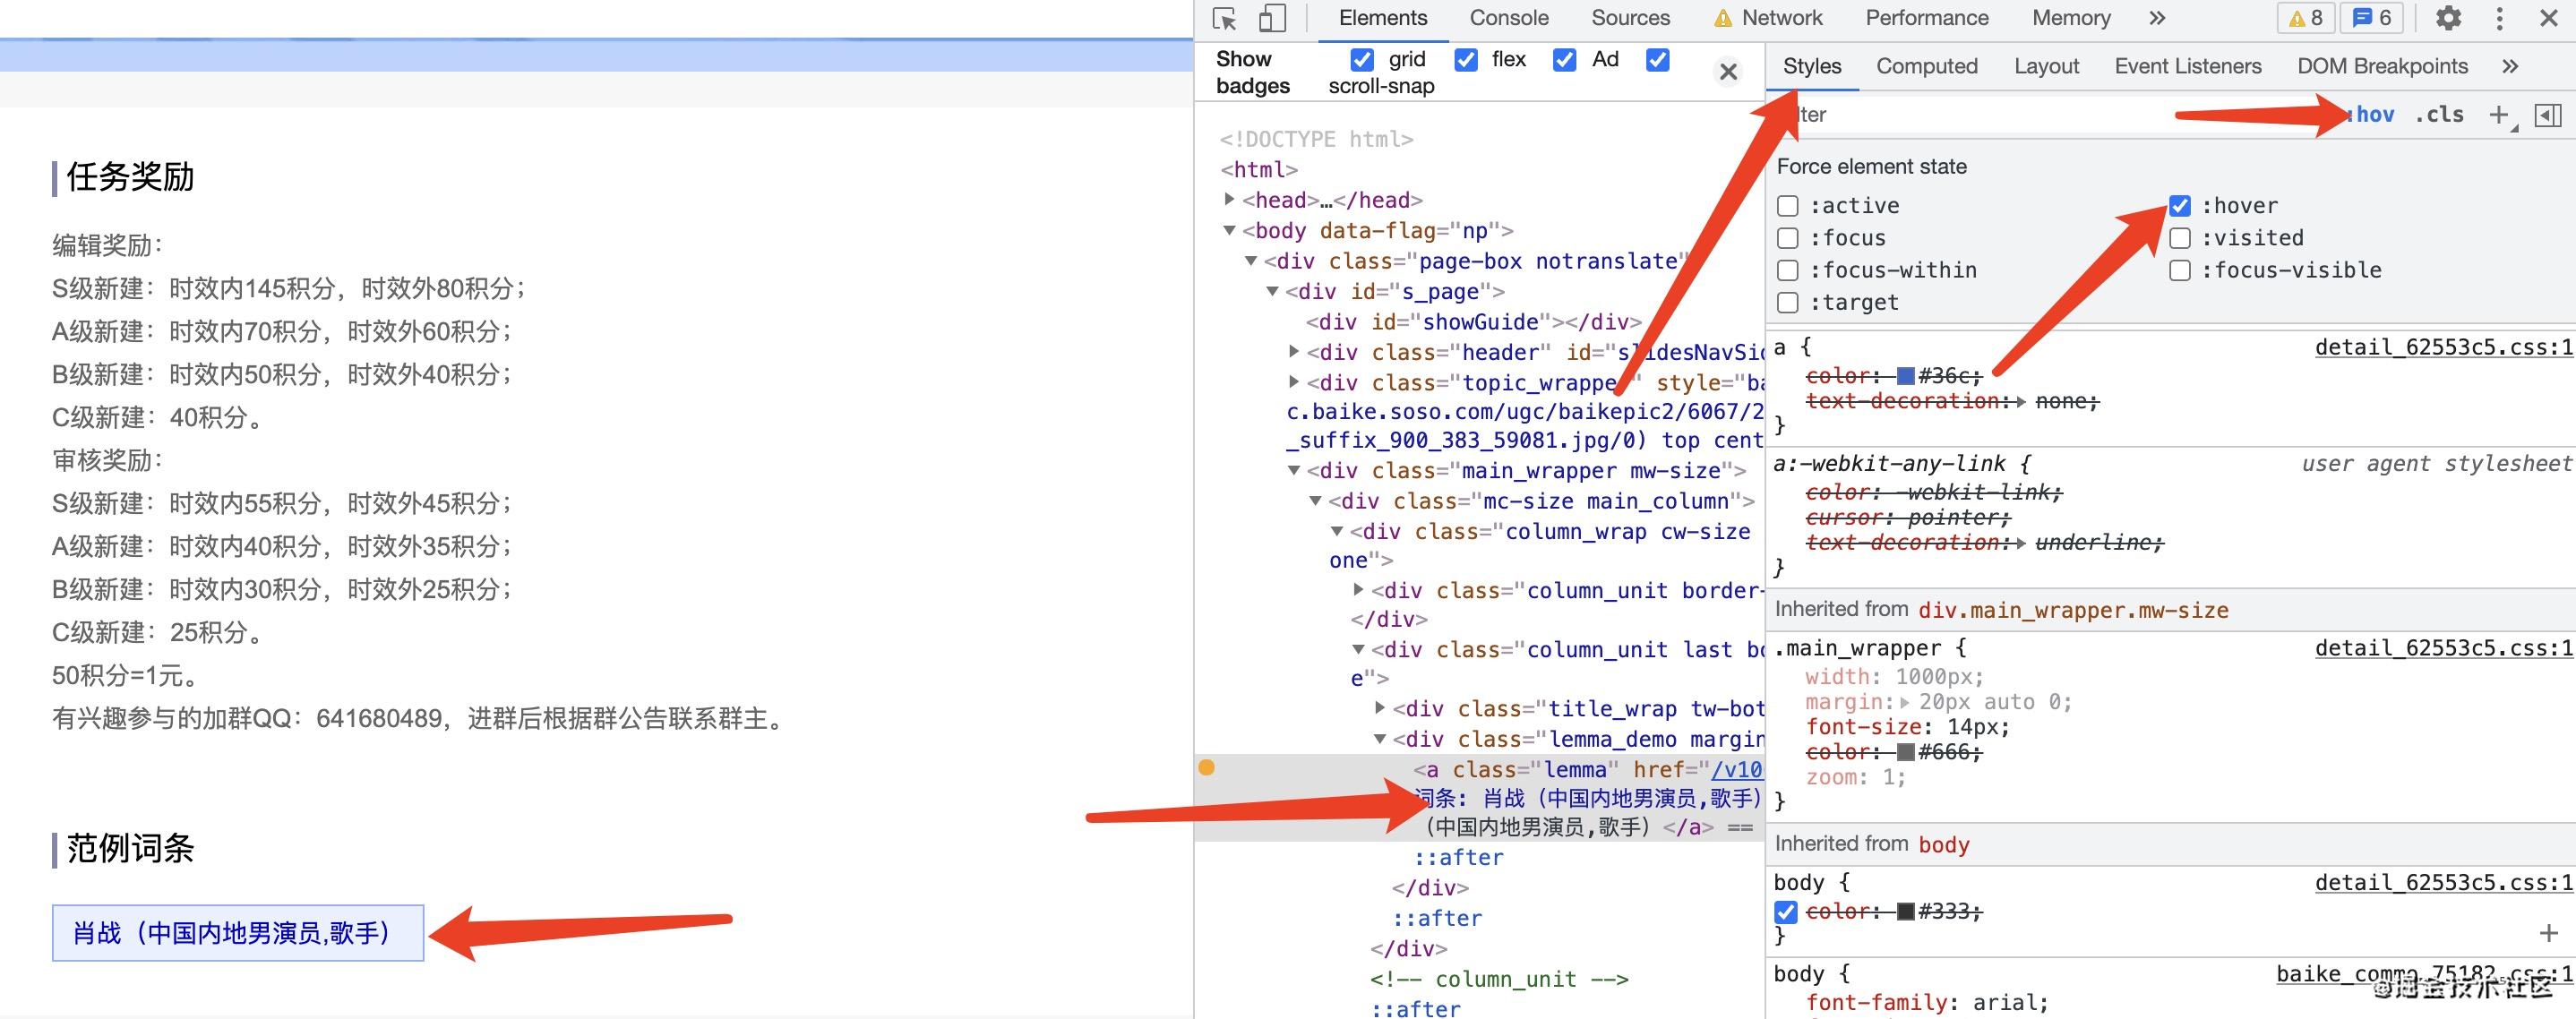This screenshot has width=2576, height=1019.
Task: Disable the grid badge checkbox
Action: pos(1362,60)
